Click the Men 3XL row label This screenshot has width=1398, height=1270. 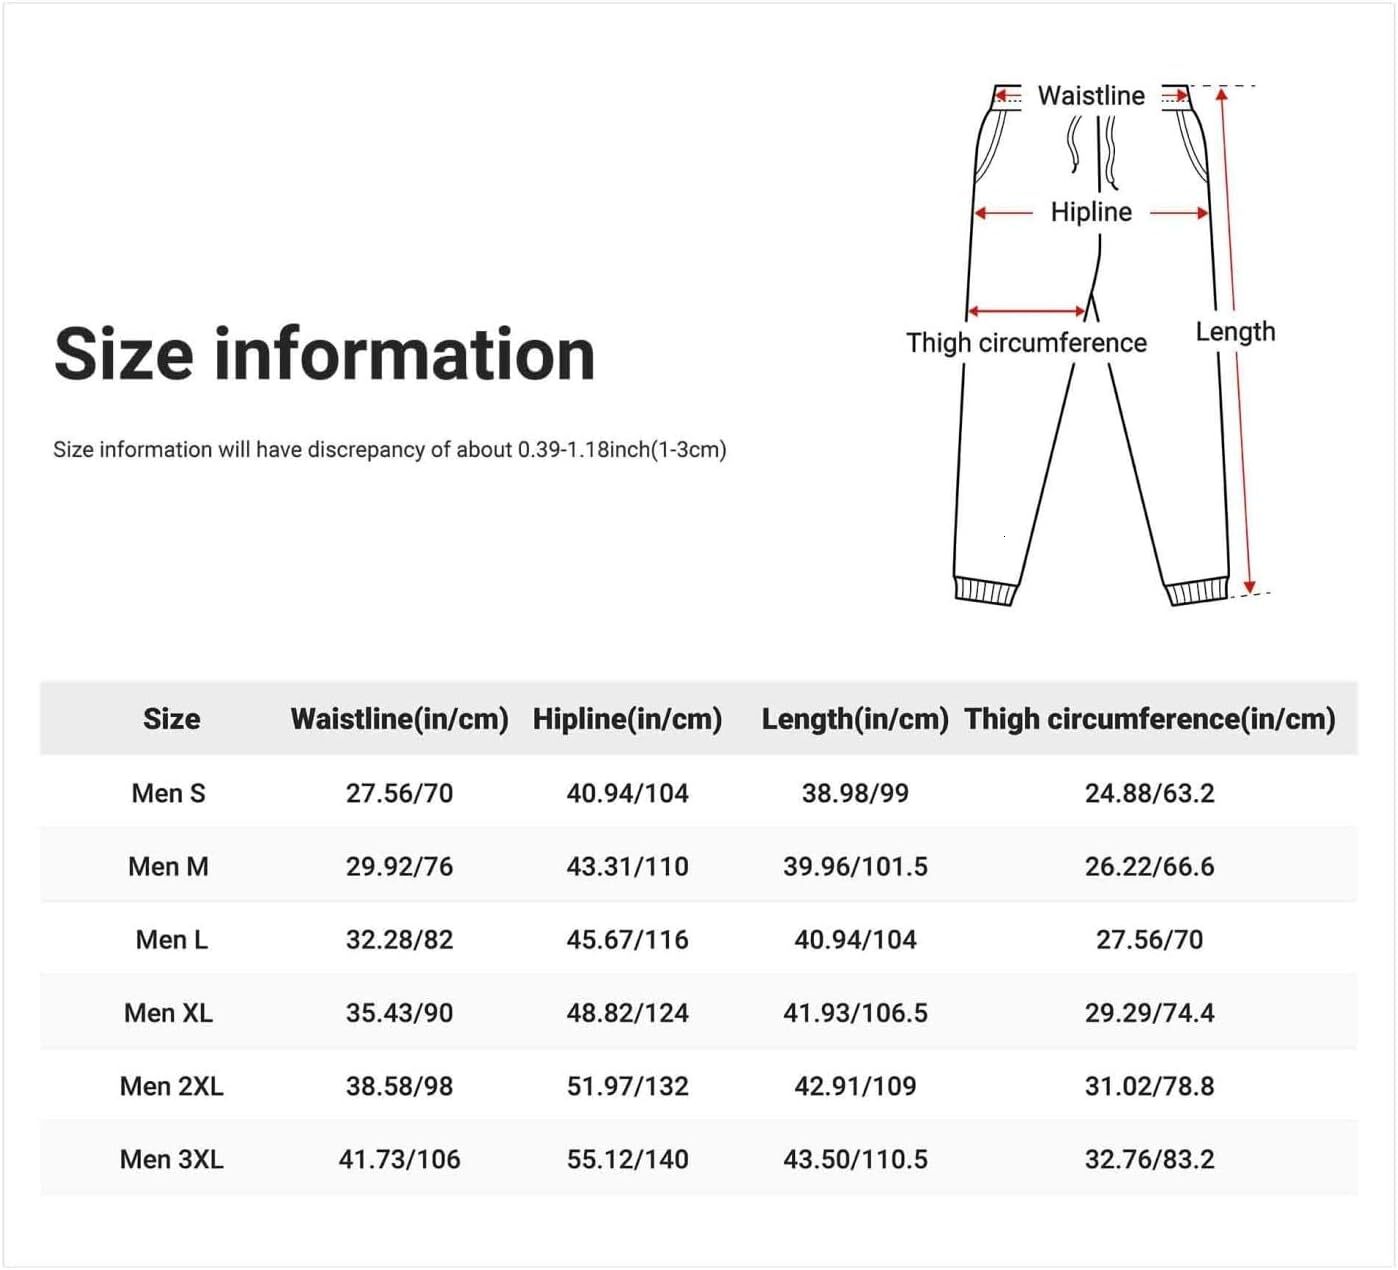171,1160
